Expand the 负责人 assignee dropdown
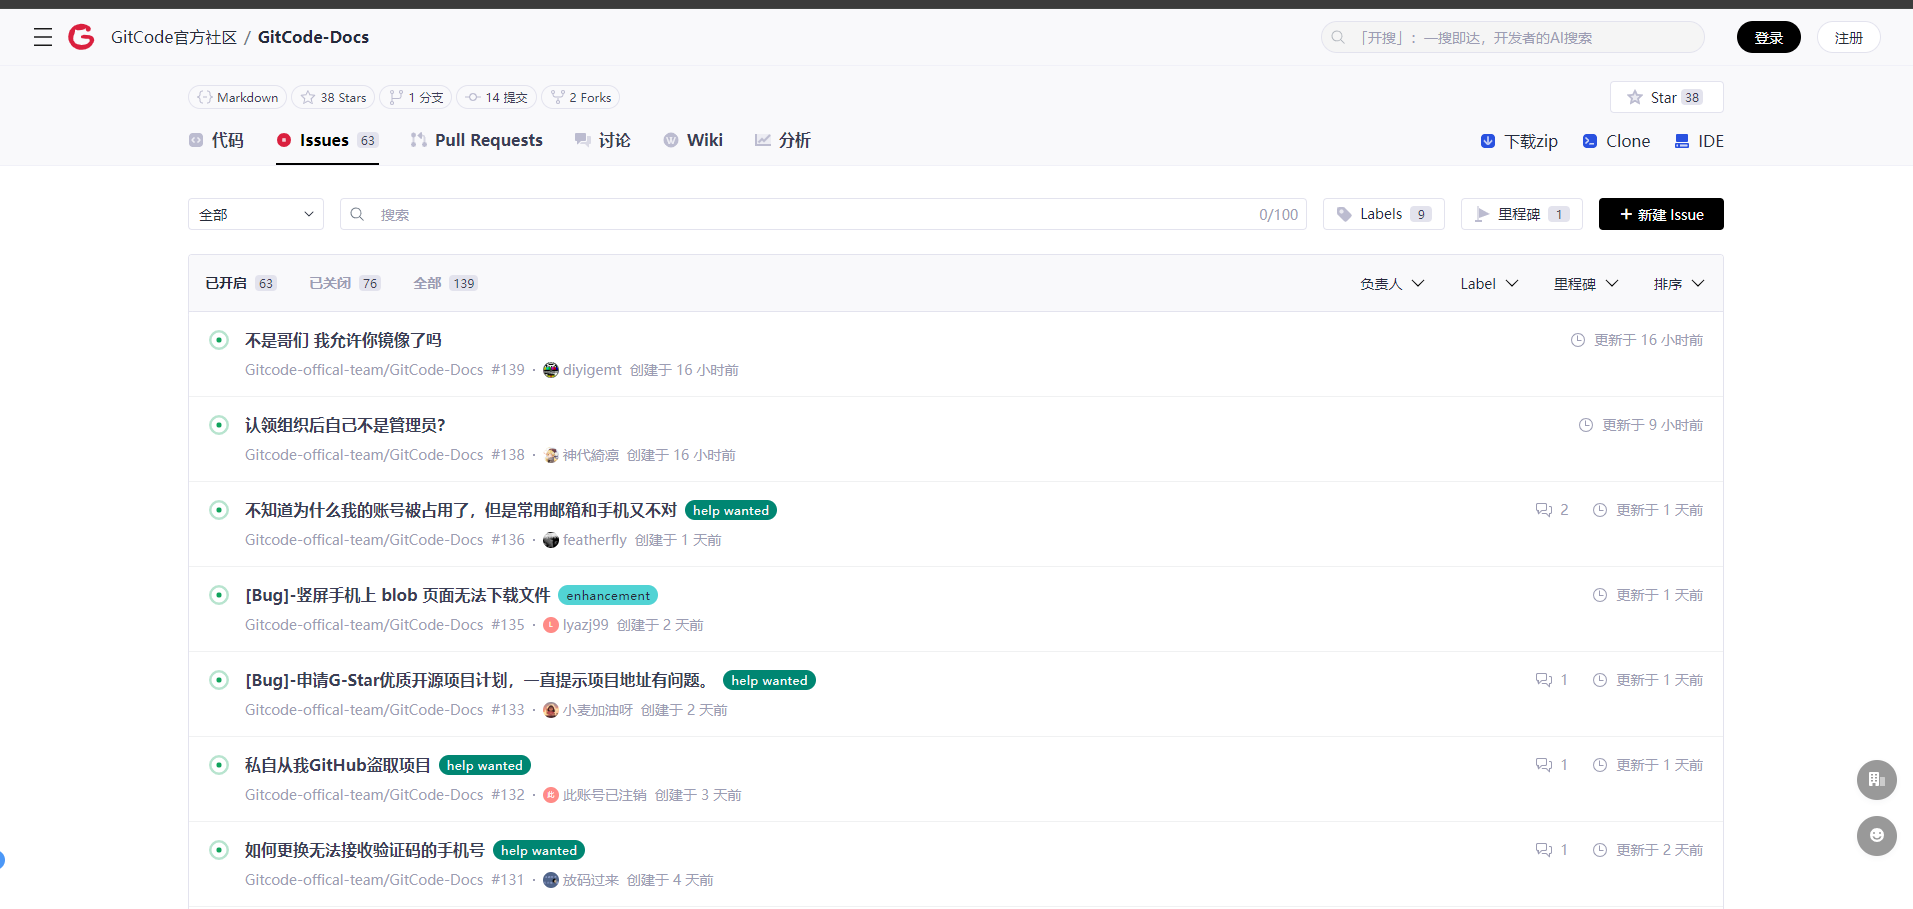This screenshot has height=909, width=1913. (1392, 284)
